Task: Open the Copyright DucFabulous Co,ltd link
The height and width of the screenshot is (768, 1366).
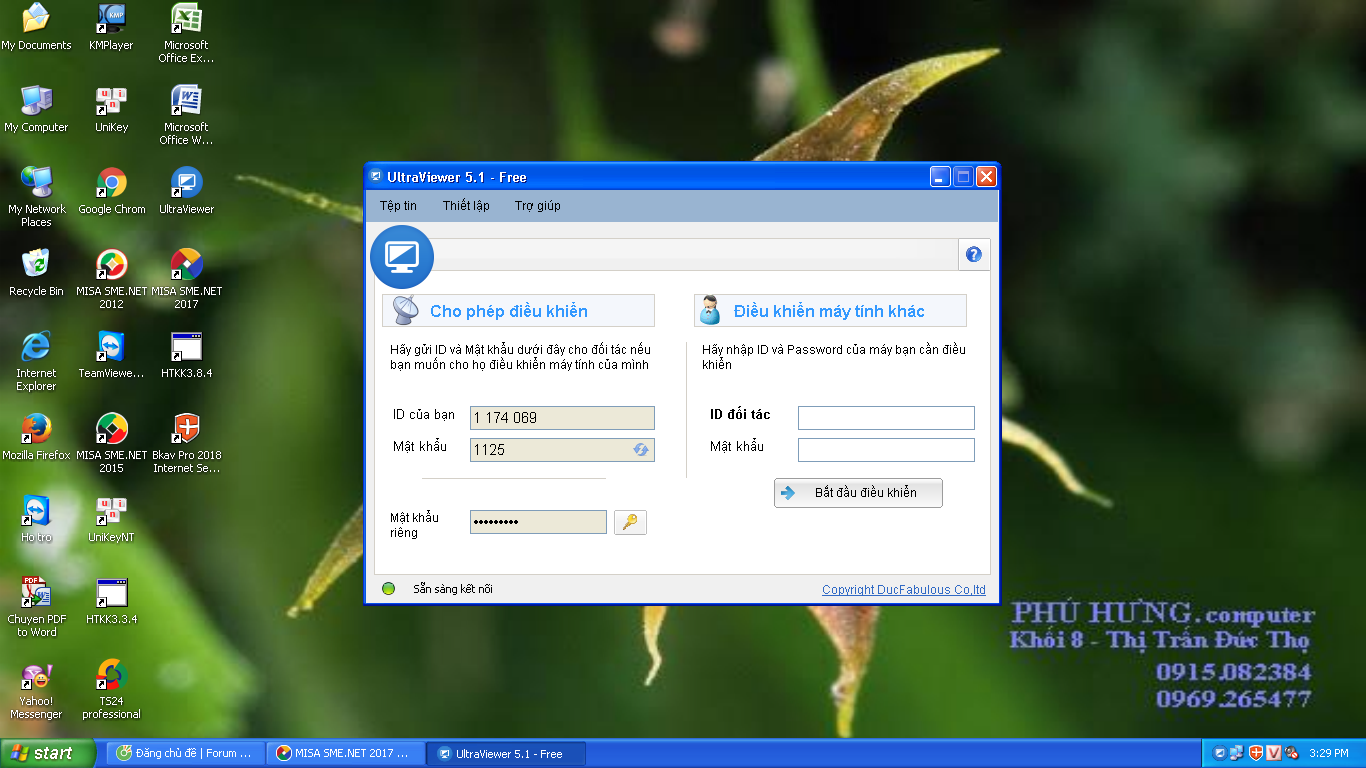Action: (x=904, y=590)
